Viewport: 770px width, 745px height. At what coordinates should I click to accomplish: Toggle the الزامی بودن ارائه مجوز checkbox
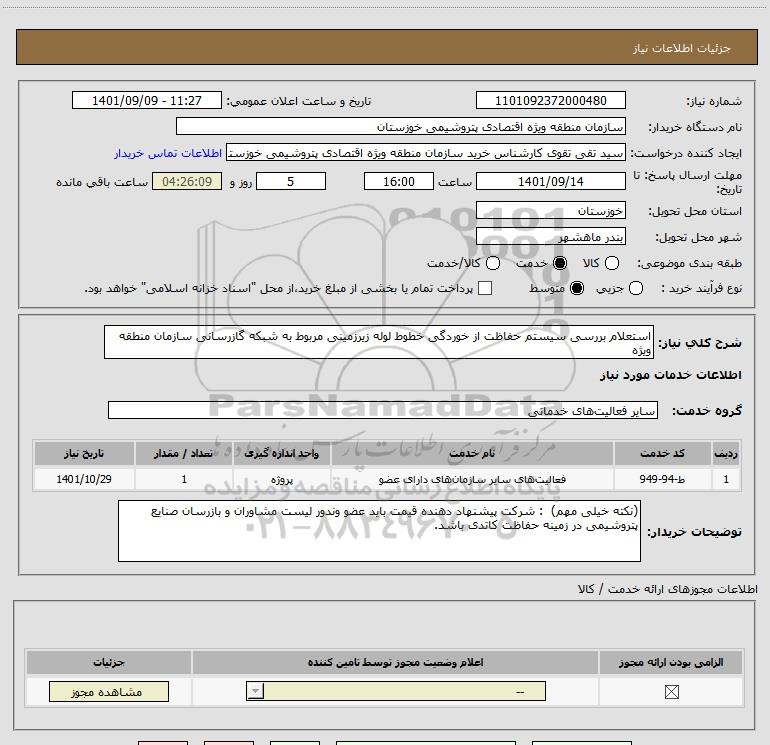click(671, 692)
